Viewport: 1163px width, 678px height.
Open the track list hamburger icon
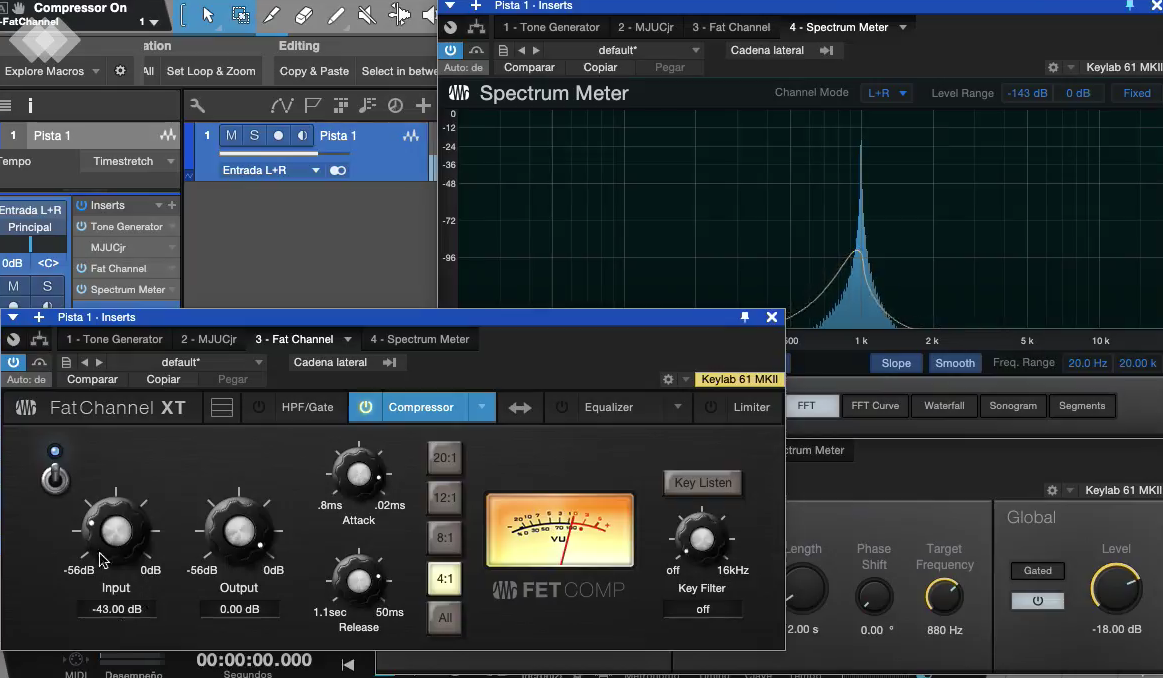coord(6,106)
